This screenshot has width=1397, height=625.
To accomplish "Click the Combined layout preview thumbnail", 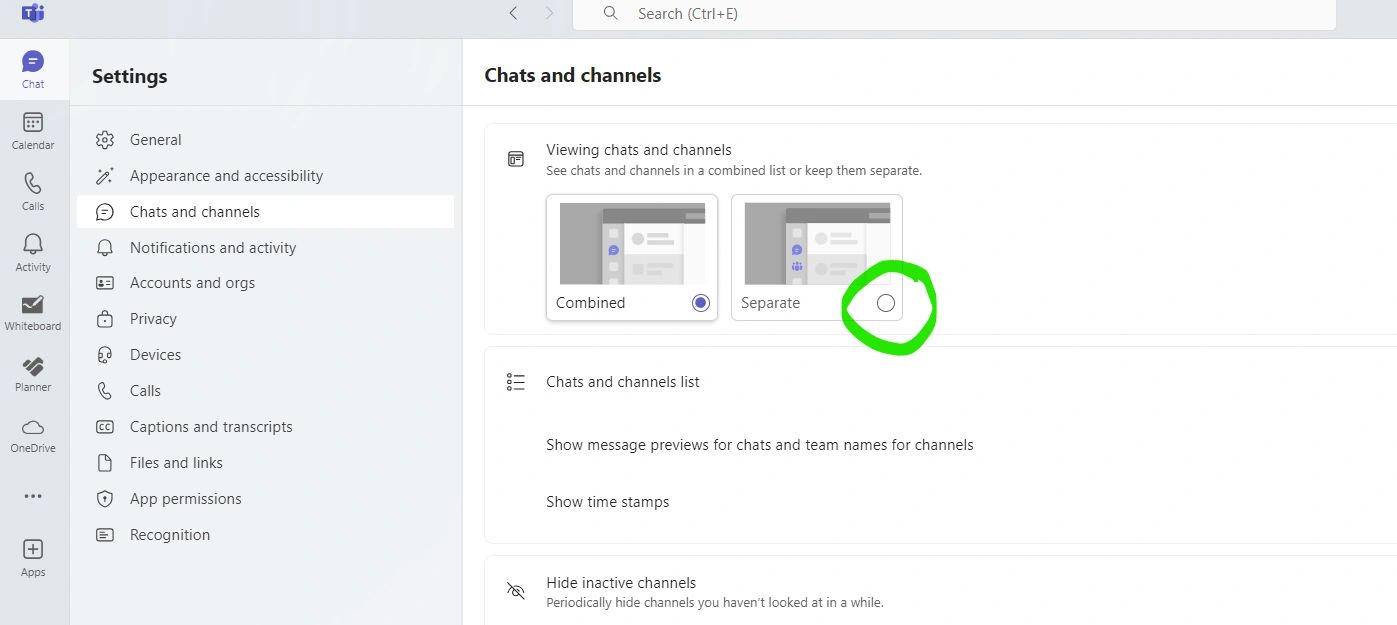I will pyautogui.click(x=632, y=244).
